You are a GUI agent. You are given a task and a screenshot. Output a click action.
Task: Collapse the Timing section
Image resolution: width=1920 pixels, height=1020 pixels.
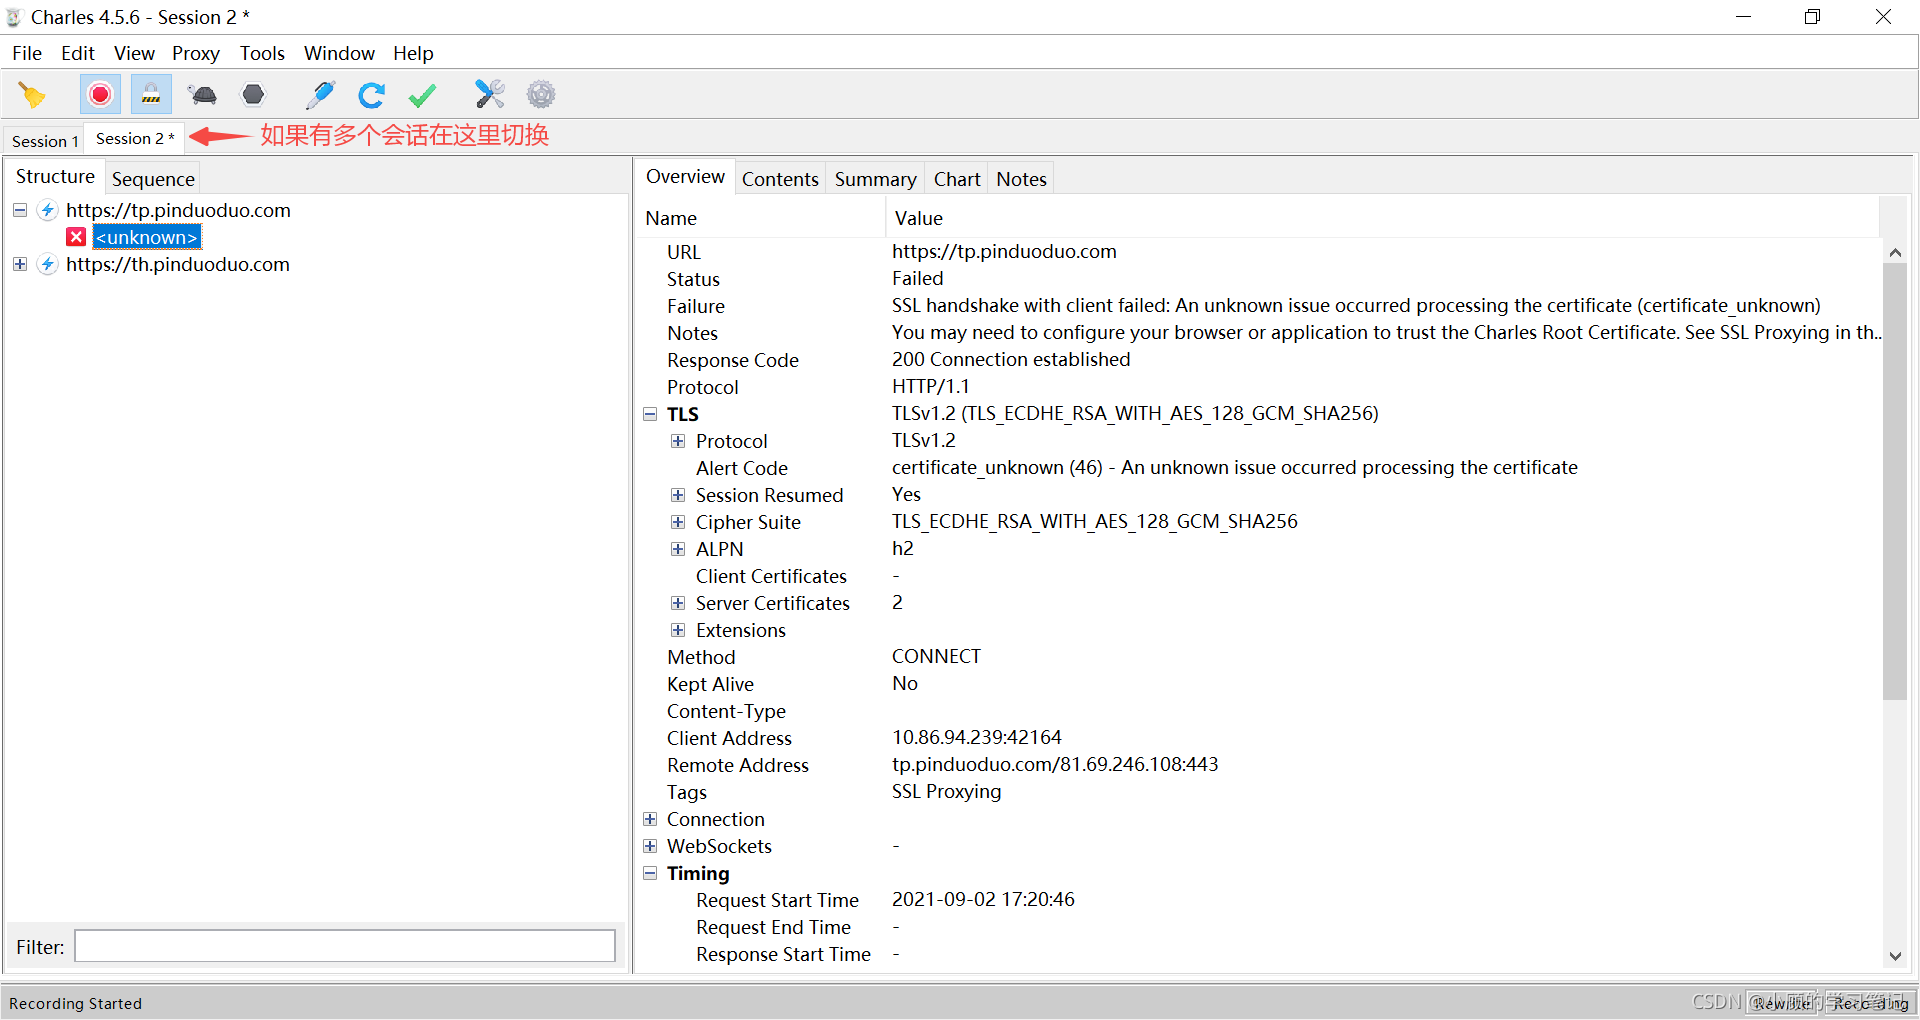[650, 873]
